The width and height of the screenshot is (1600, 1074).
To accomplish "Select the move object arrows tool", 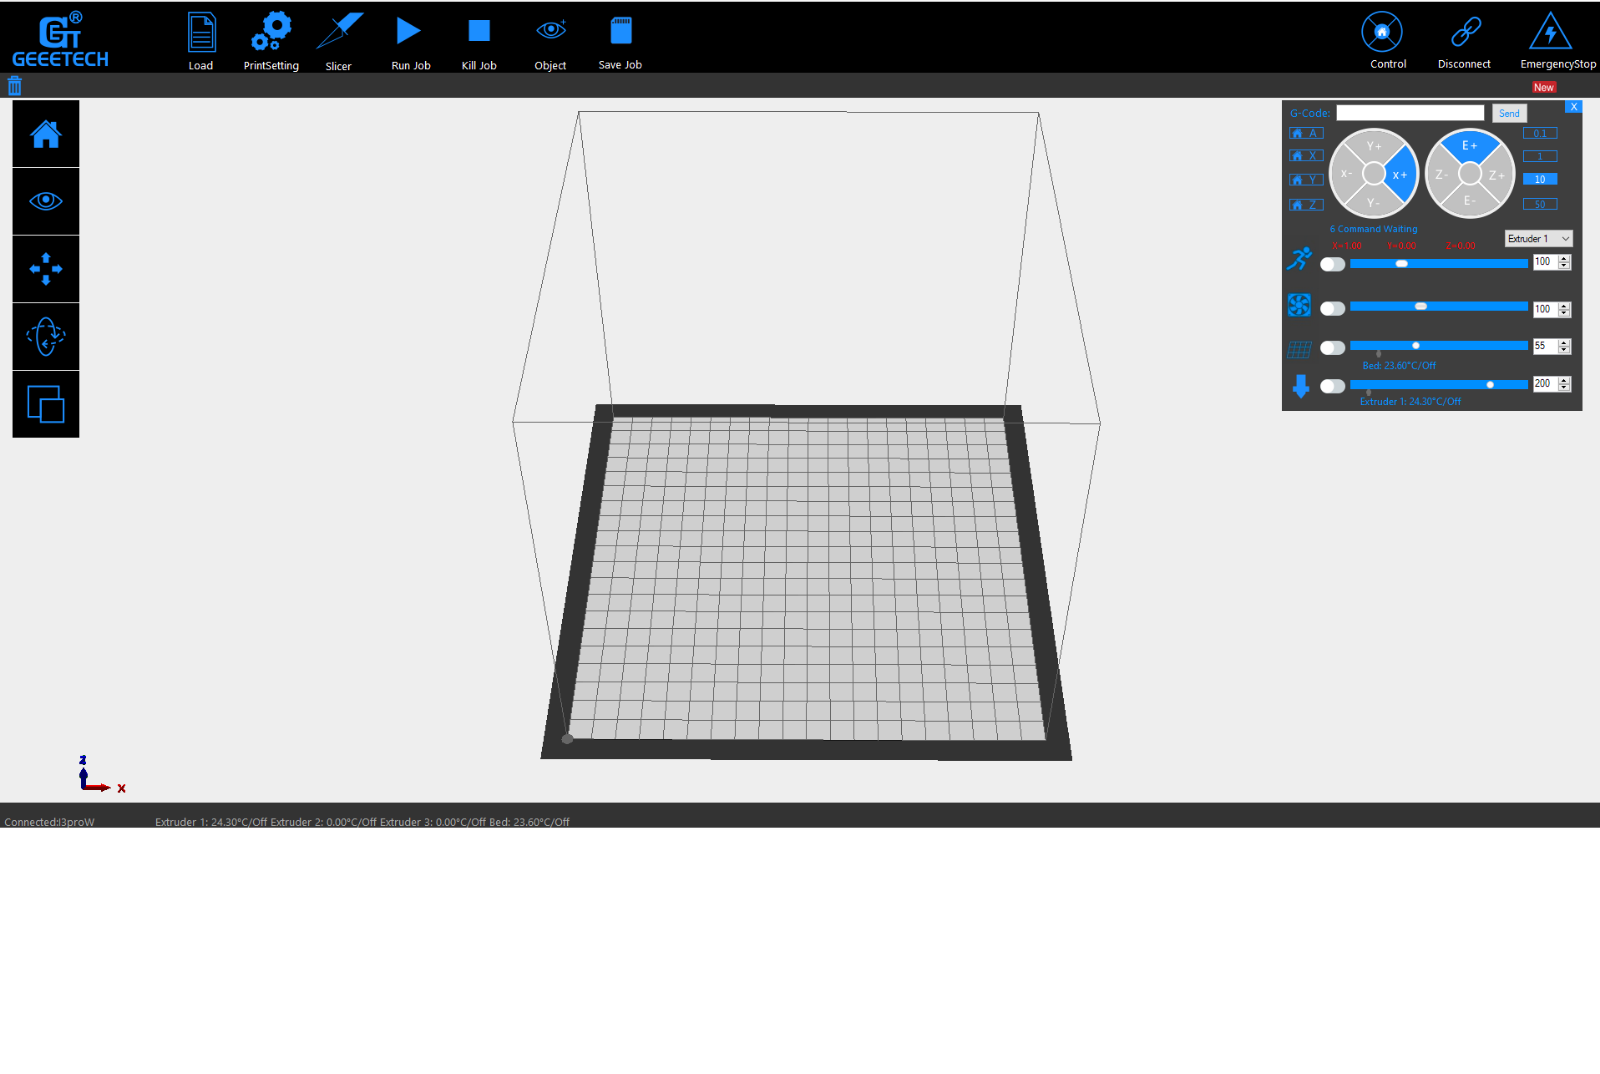I will coord(46,269).
